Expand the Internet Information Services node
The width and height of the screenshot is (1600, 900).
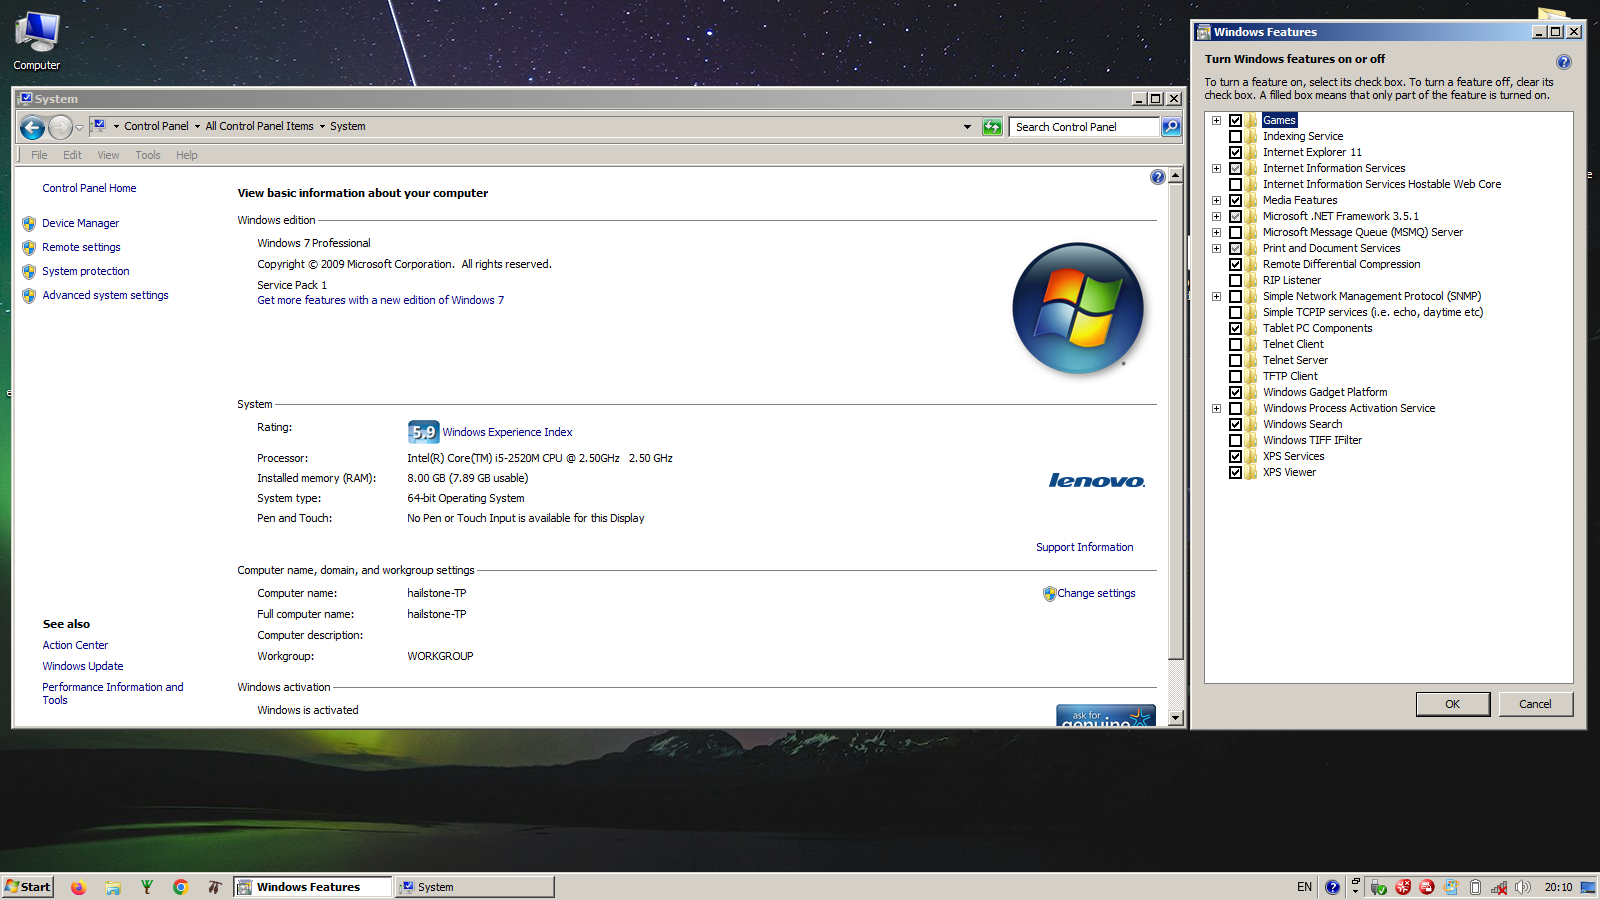[1216, 168]
